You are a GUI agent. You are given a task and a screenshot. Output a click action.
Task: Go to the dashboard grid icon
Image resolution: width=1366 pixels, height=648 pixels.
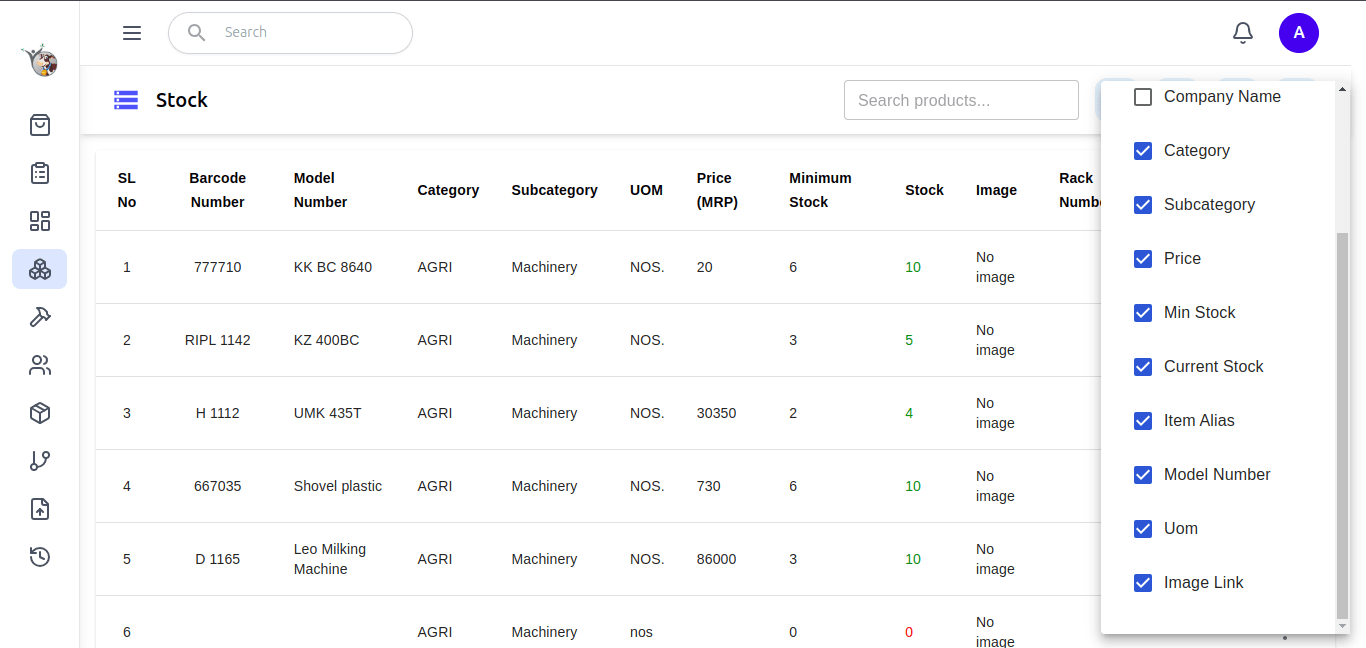(40, 221)
